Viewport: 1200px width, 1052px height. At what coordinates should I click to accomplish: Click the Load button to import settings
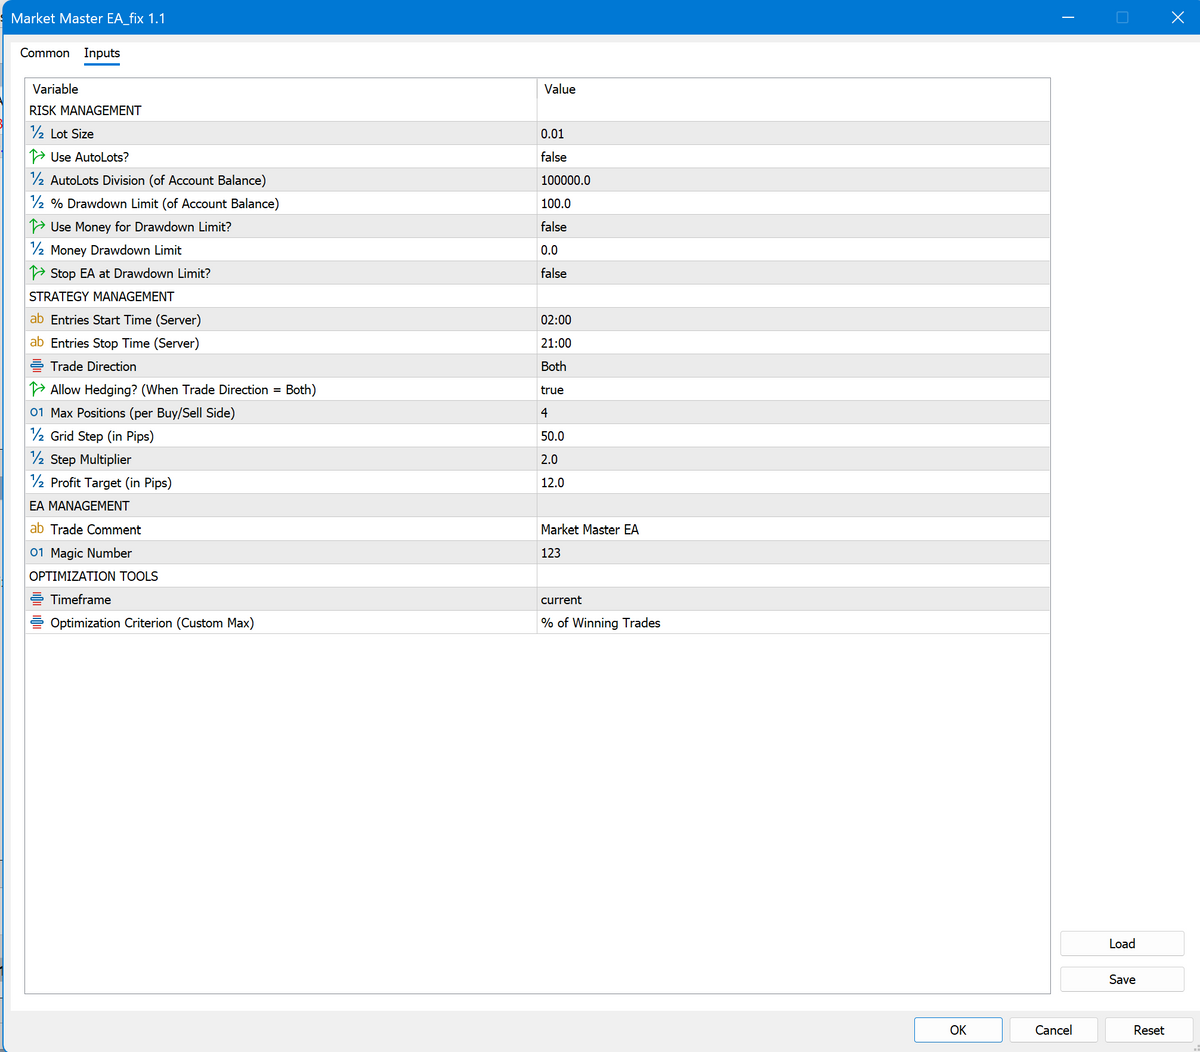pos(1121,943)
